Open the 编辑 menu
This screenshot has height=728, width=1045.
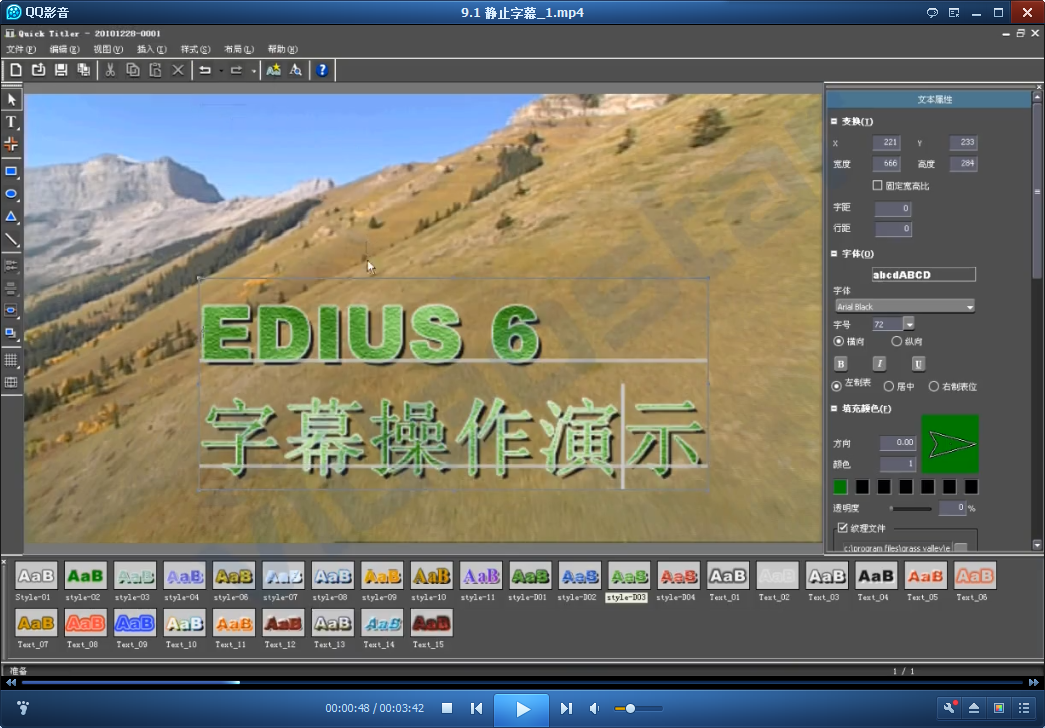[65, 49]
